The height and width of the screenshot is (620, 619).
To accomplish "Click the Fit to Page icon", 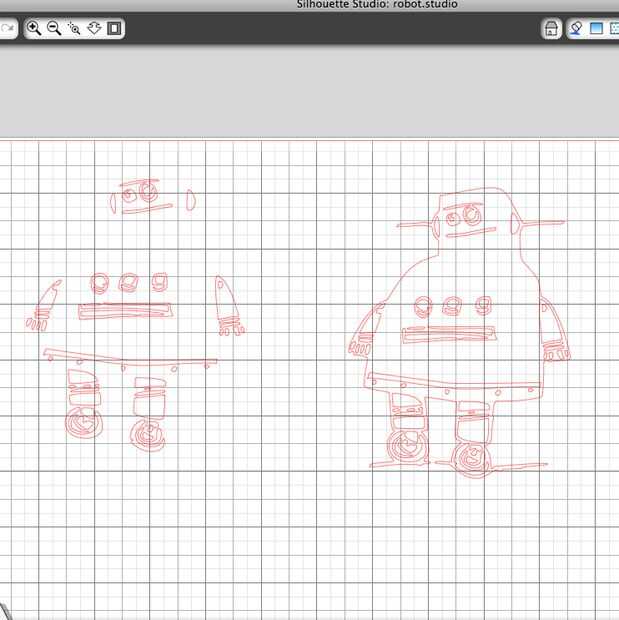I will point(114,28).
